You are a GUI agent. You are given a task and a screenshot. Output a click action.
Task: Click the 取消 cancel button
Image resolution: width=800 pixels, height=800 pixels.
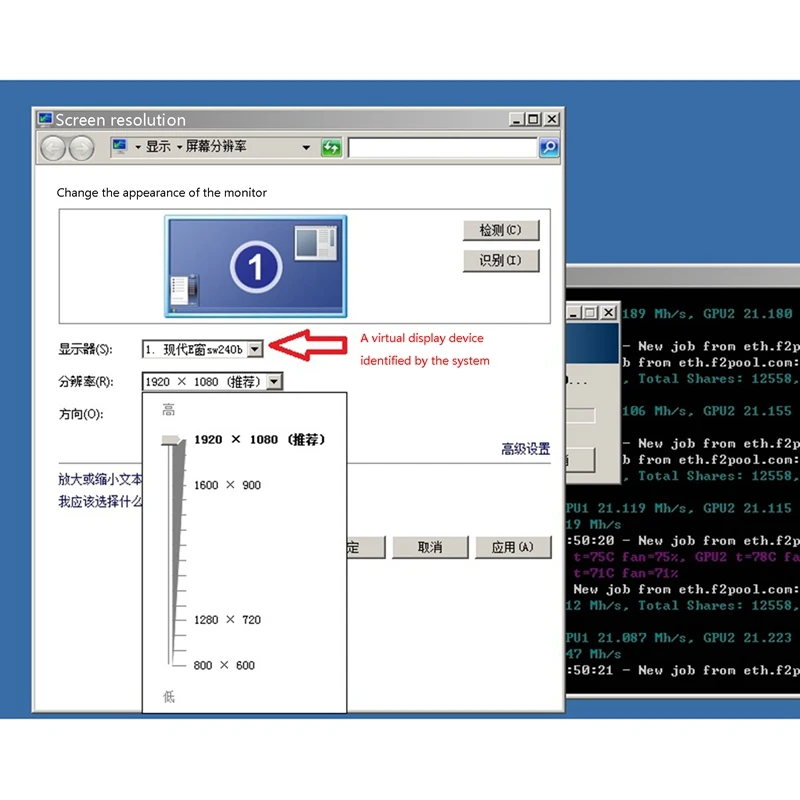click(430, 547)
